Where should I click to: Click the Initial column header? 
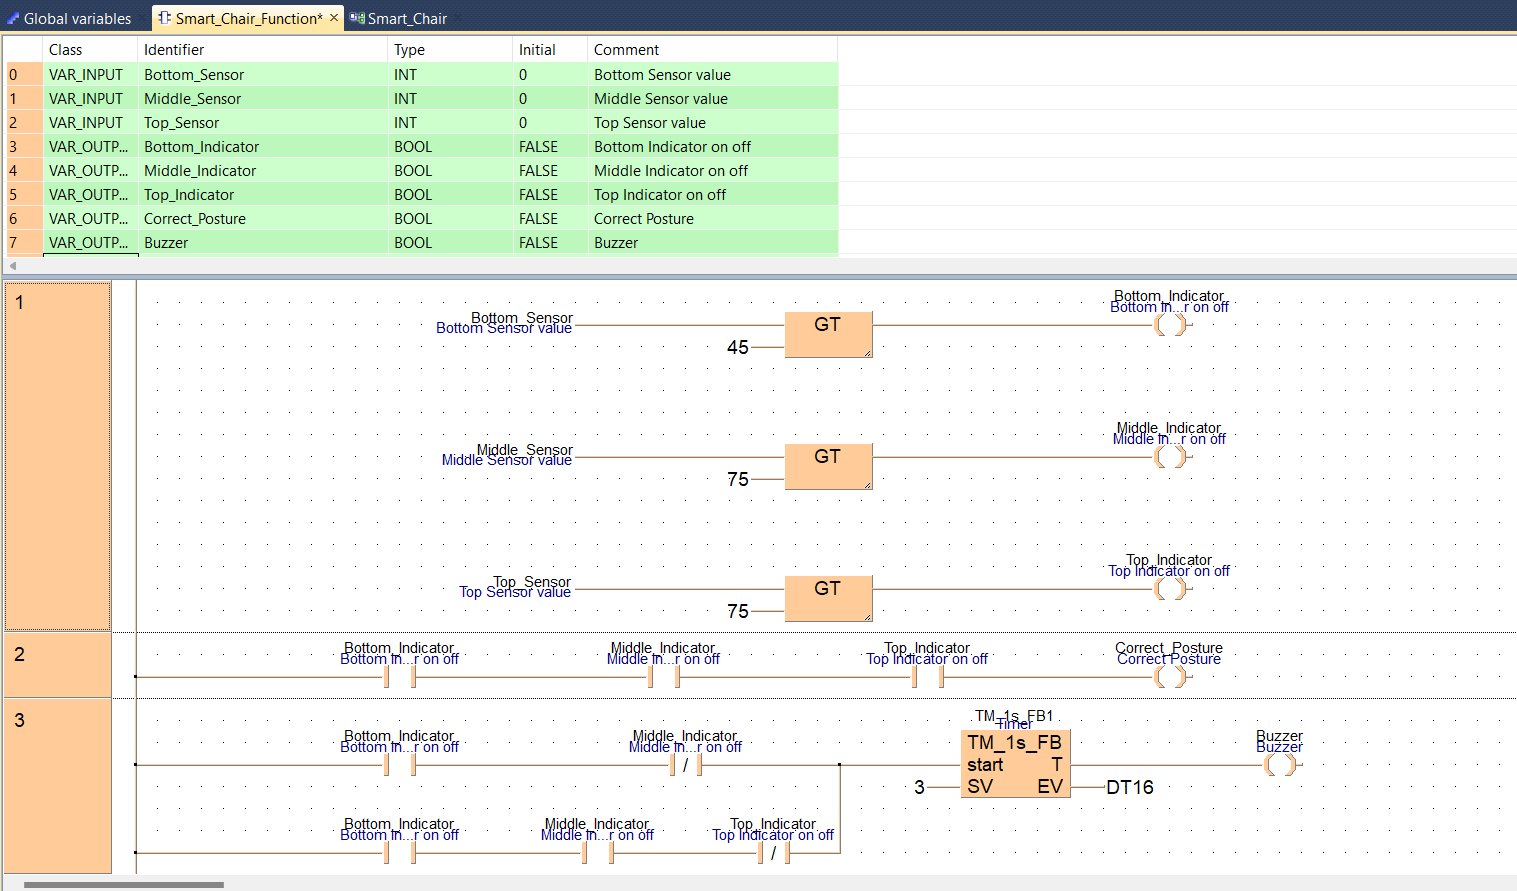point(550,50)
